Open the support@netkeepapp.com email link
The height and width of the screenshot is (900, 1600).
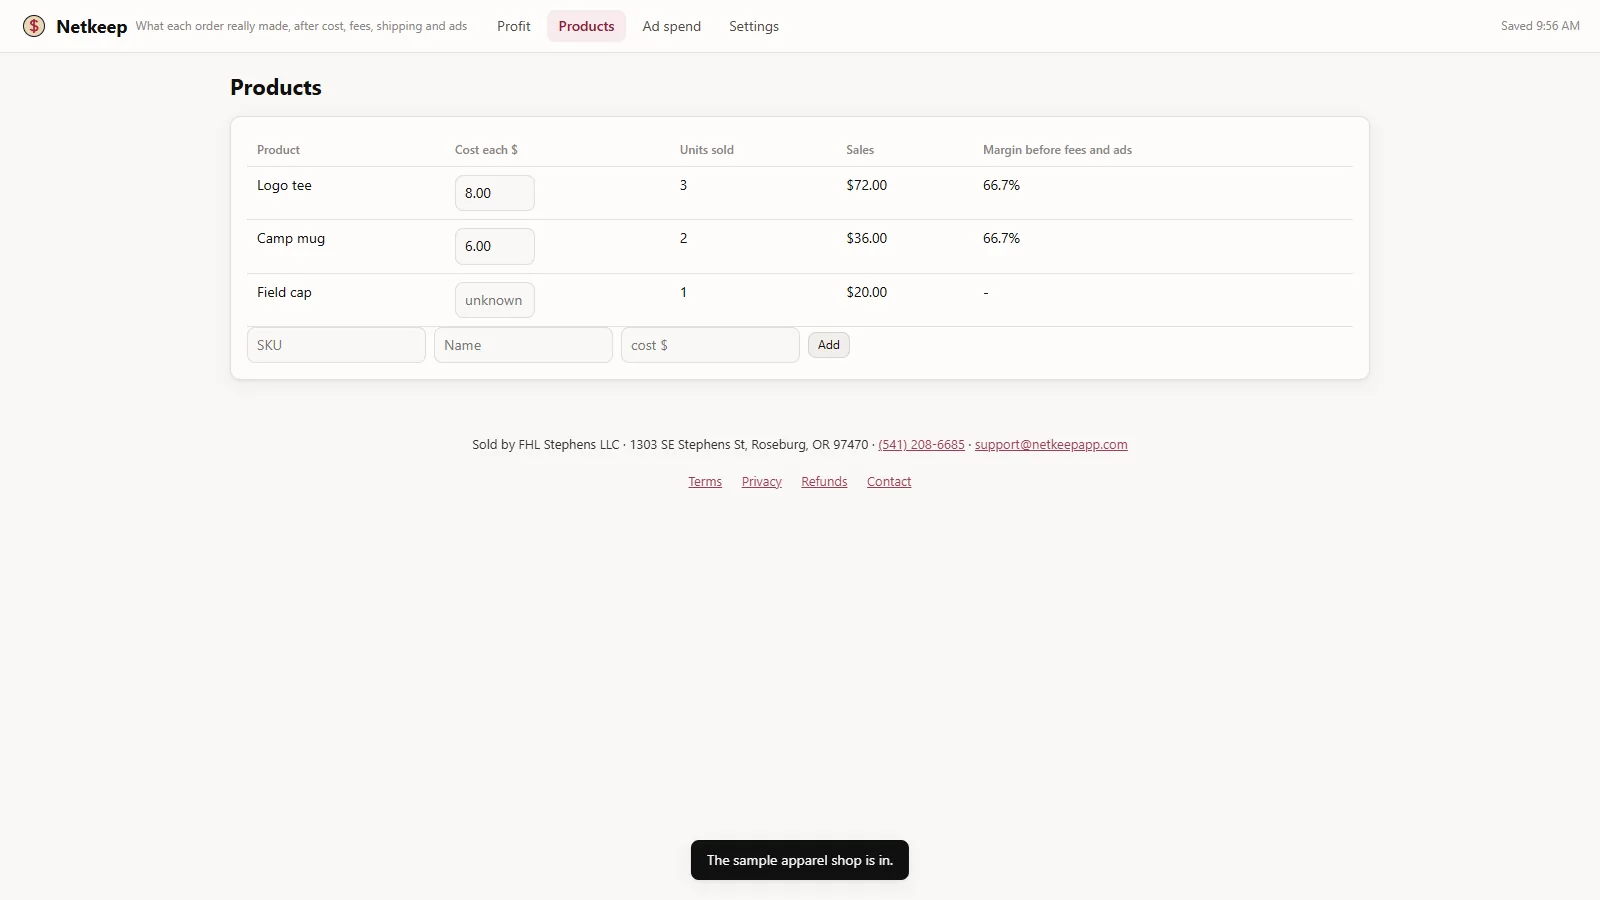1051,445
